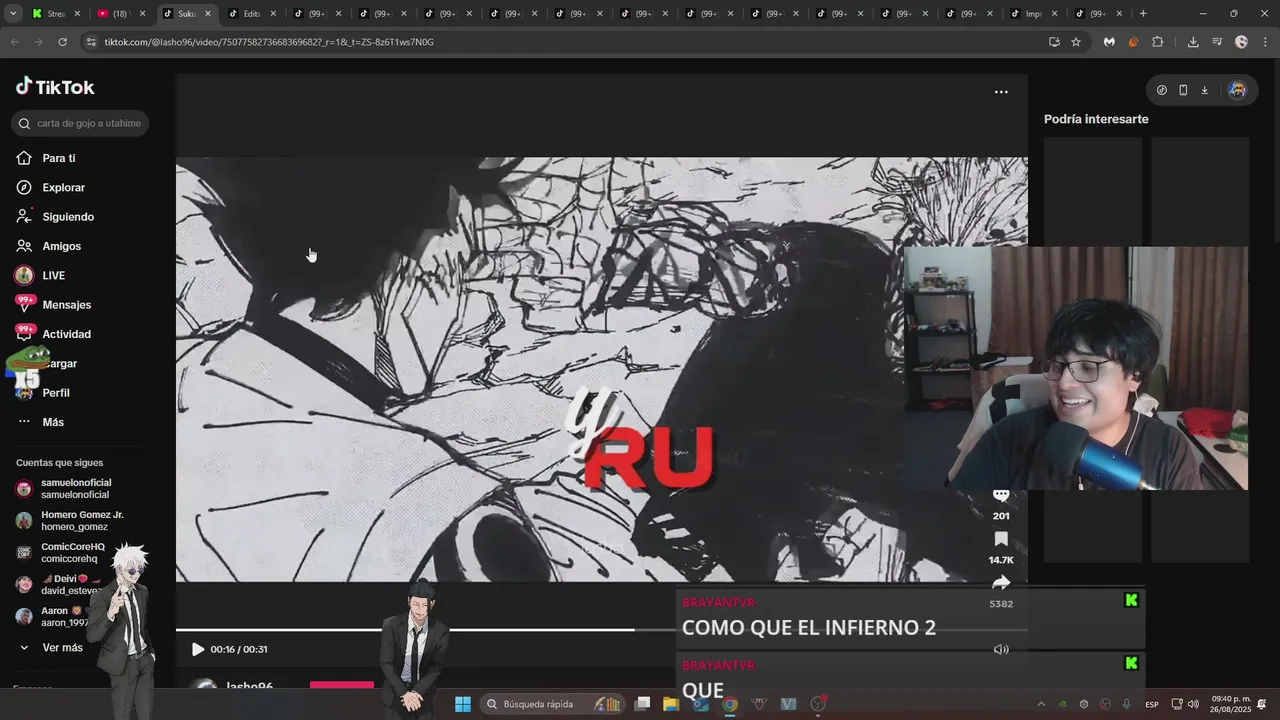This screenshot has height=720, width=1280.
Task: Click the microphone icon in system tray
Action: point(1127,704)
